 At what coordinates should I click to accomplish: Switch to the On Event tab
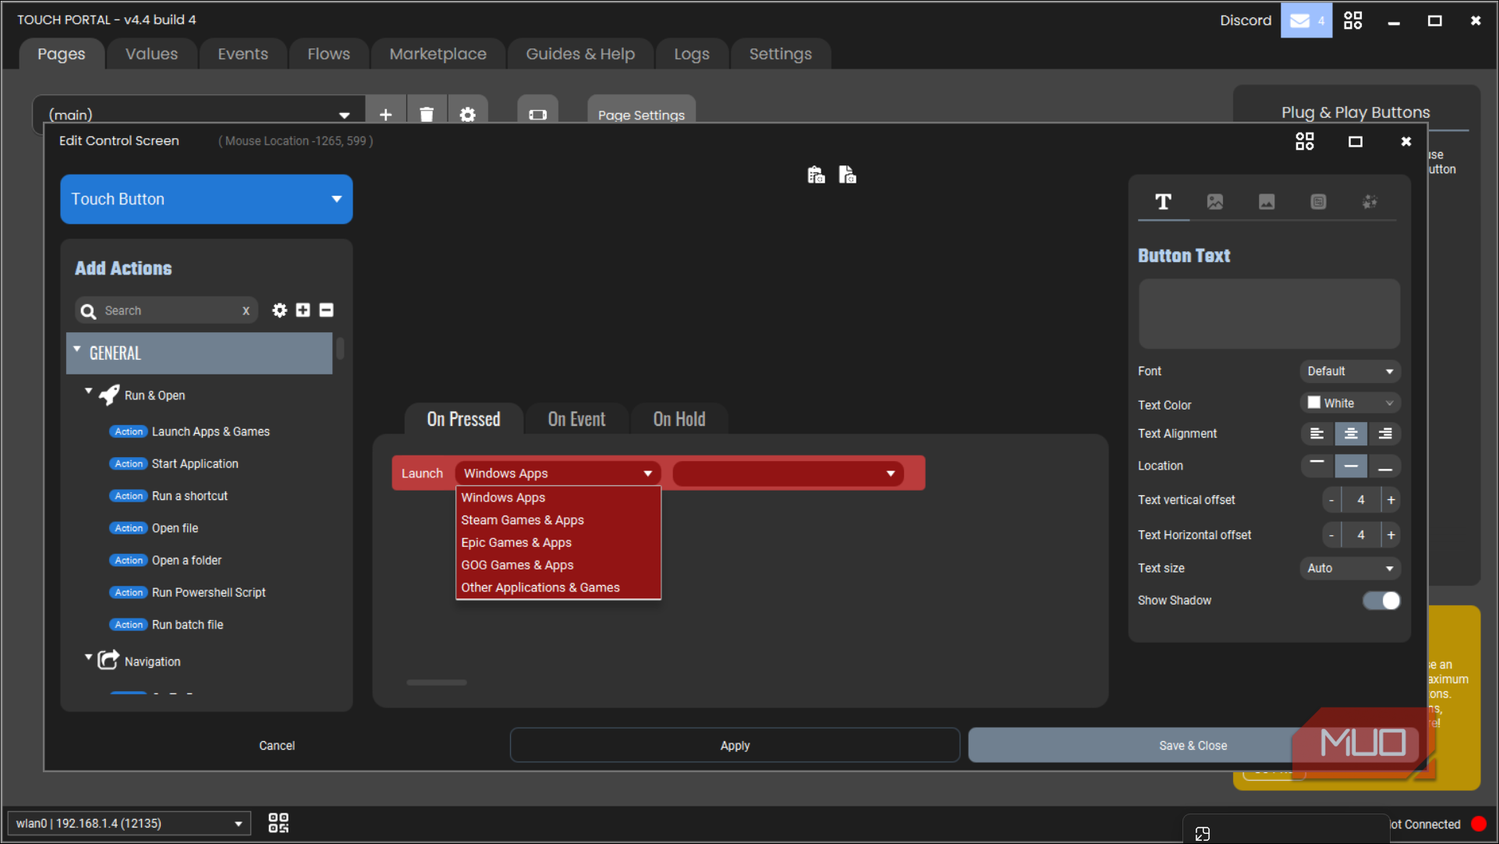[576, 419]
